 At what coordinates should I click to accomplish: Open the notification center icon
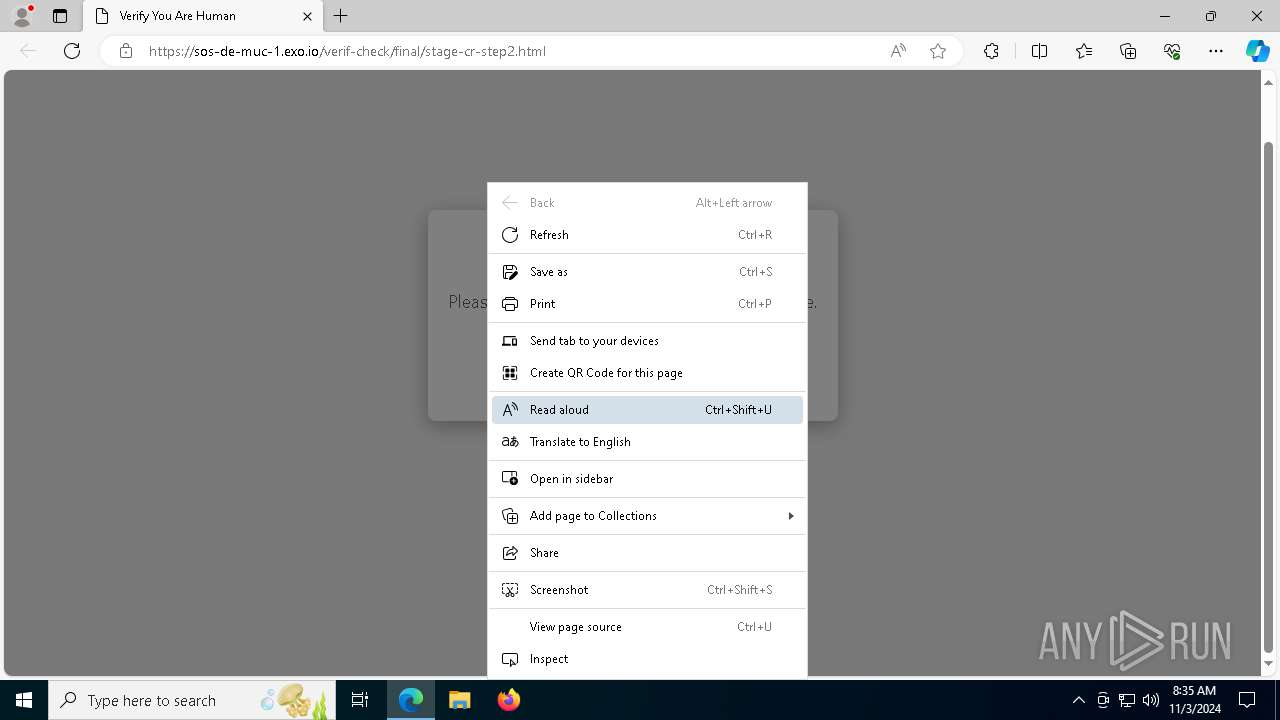pyautogui.click(x=1247, y=700)
